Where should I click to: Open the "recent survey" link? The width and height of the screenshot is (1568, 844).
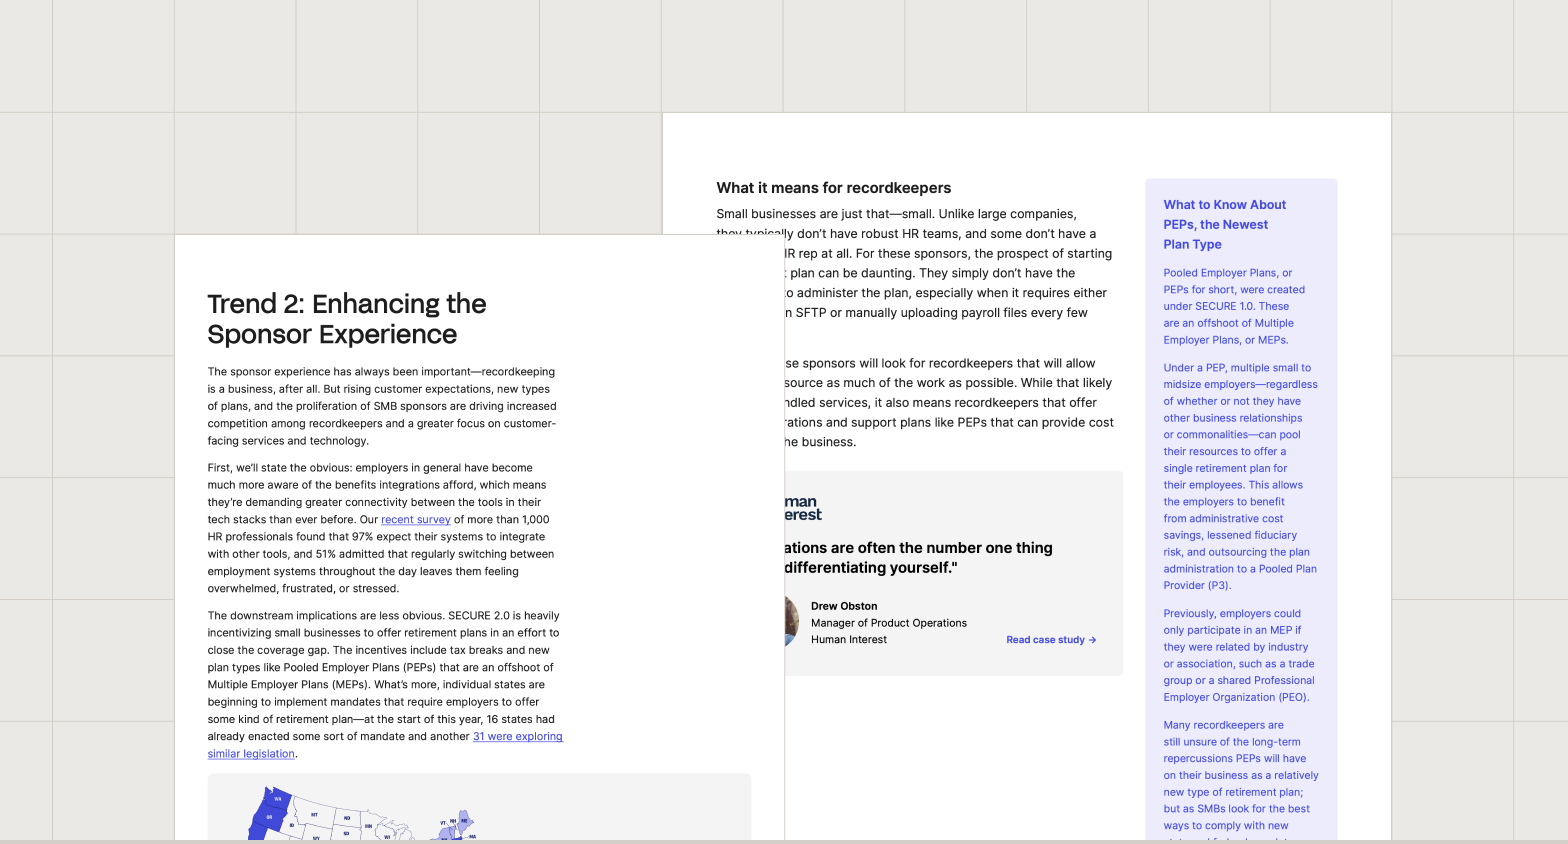coord(416,520)
